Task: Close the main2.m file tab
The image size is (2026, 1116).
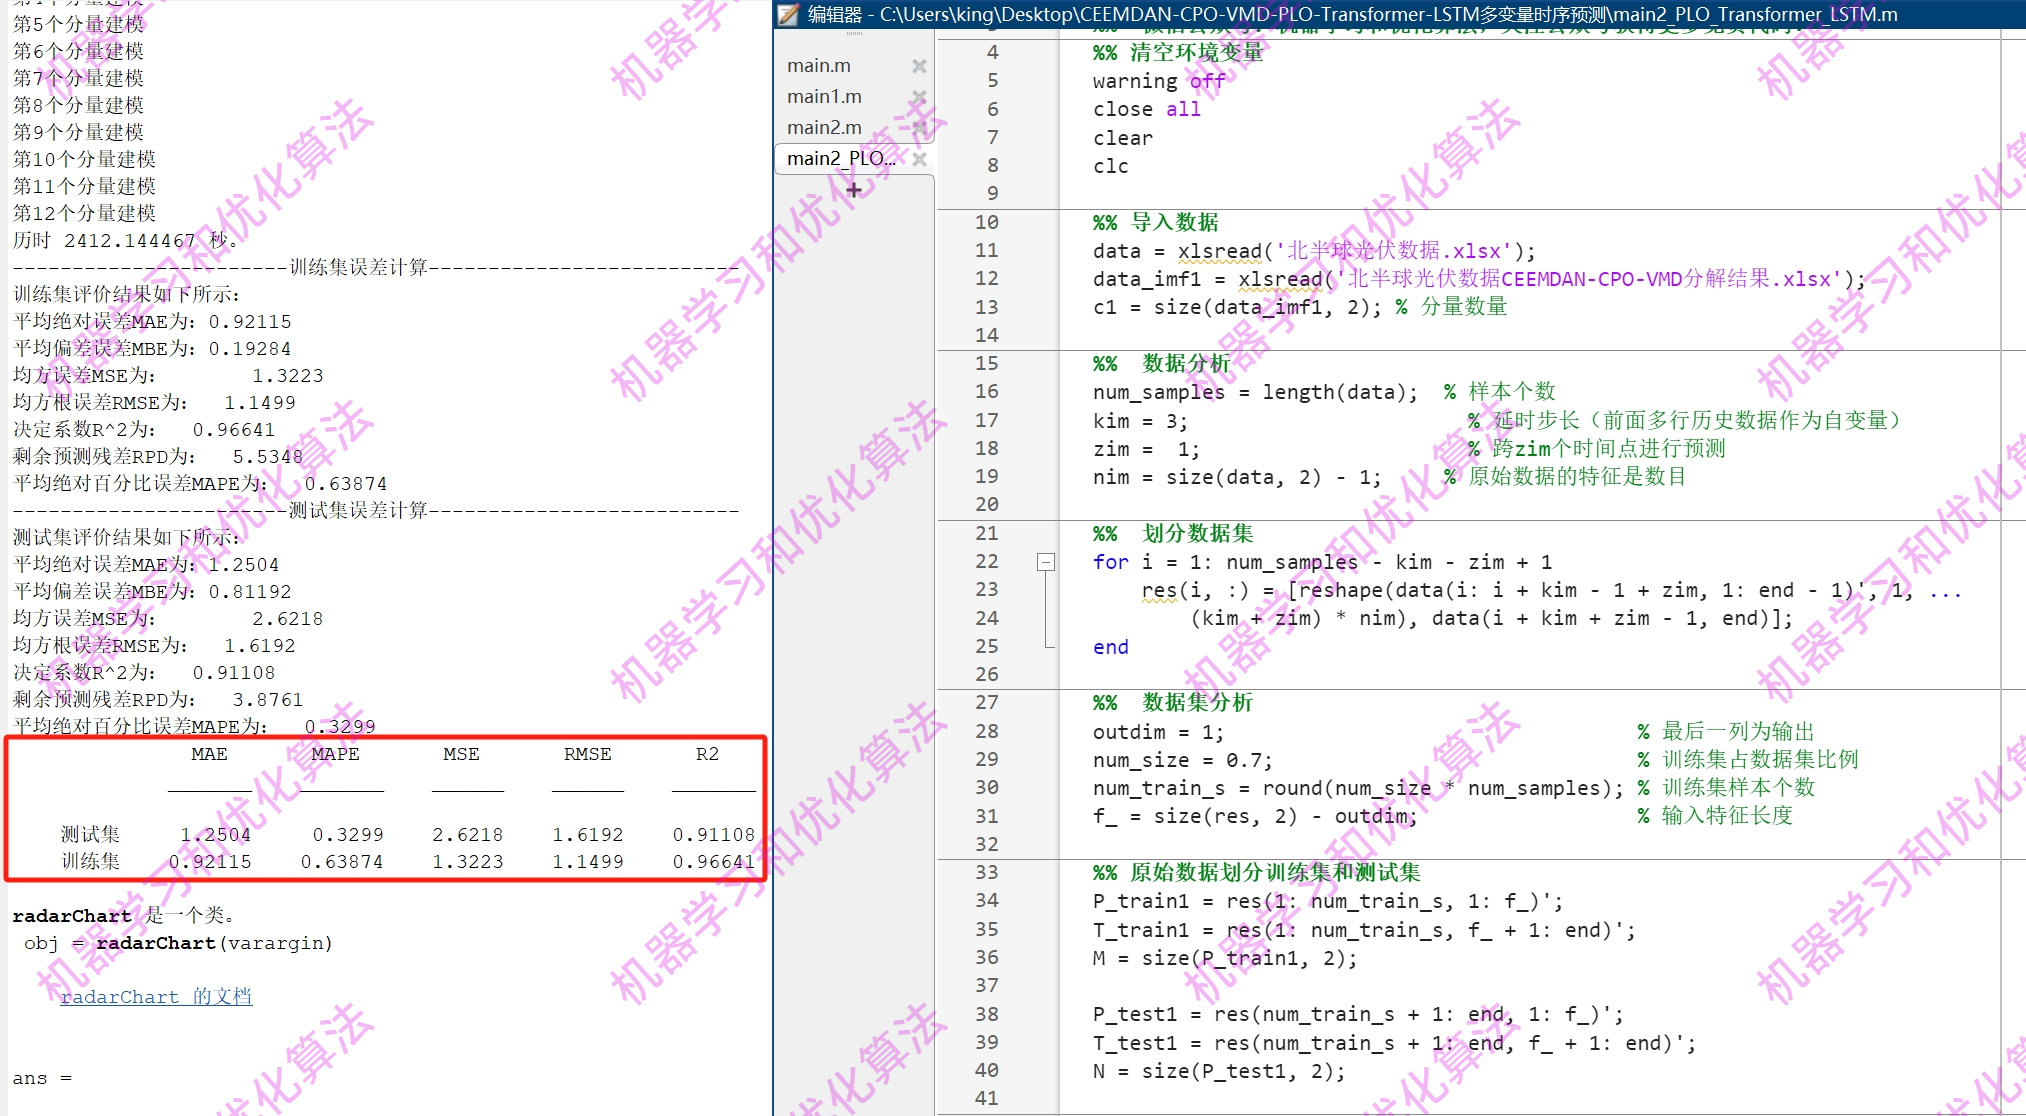Action: [x=919, y=128]
